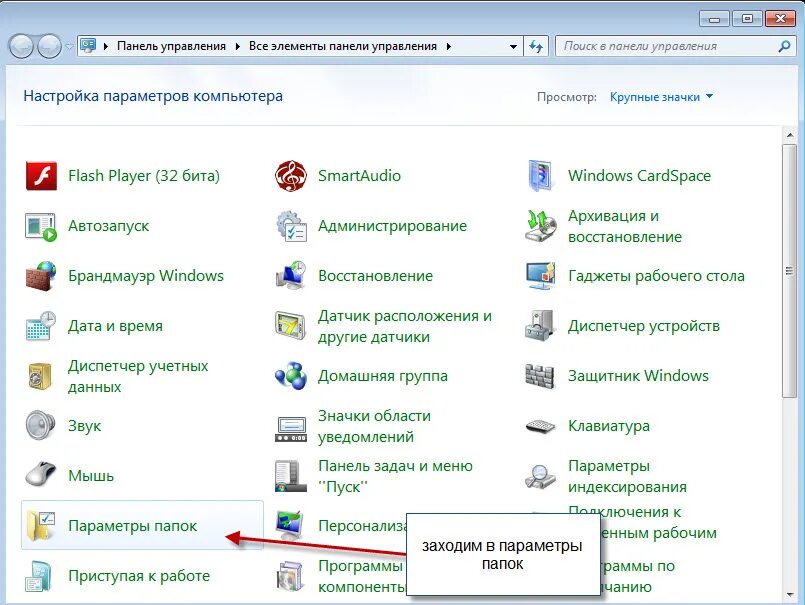This screenshot has width=805, height=605.
Task: Click the search magnifier icon
Action: point(784,46)
